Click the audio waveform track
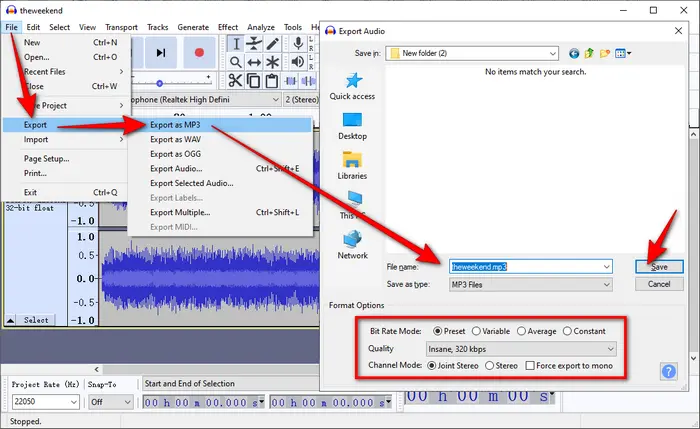Viewport: 700px width, 429px height. pos(209,279)
